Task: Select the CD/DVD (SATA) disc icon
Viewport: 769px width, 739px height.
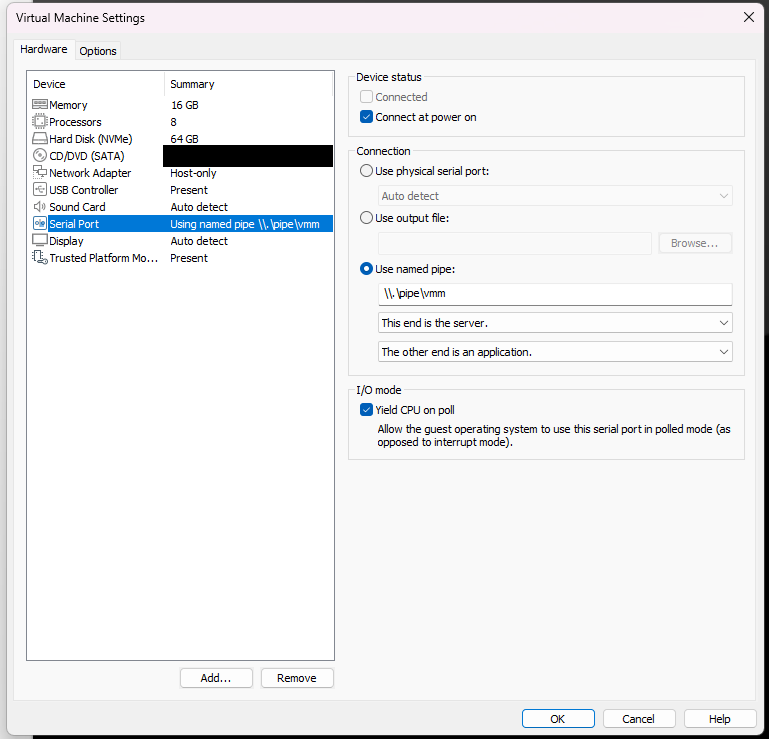Action: click(x=40, y=155)
